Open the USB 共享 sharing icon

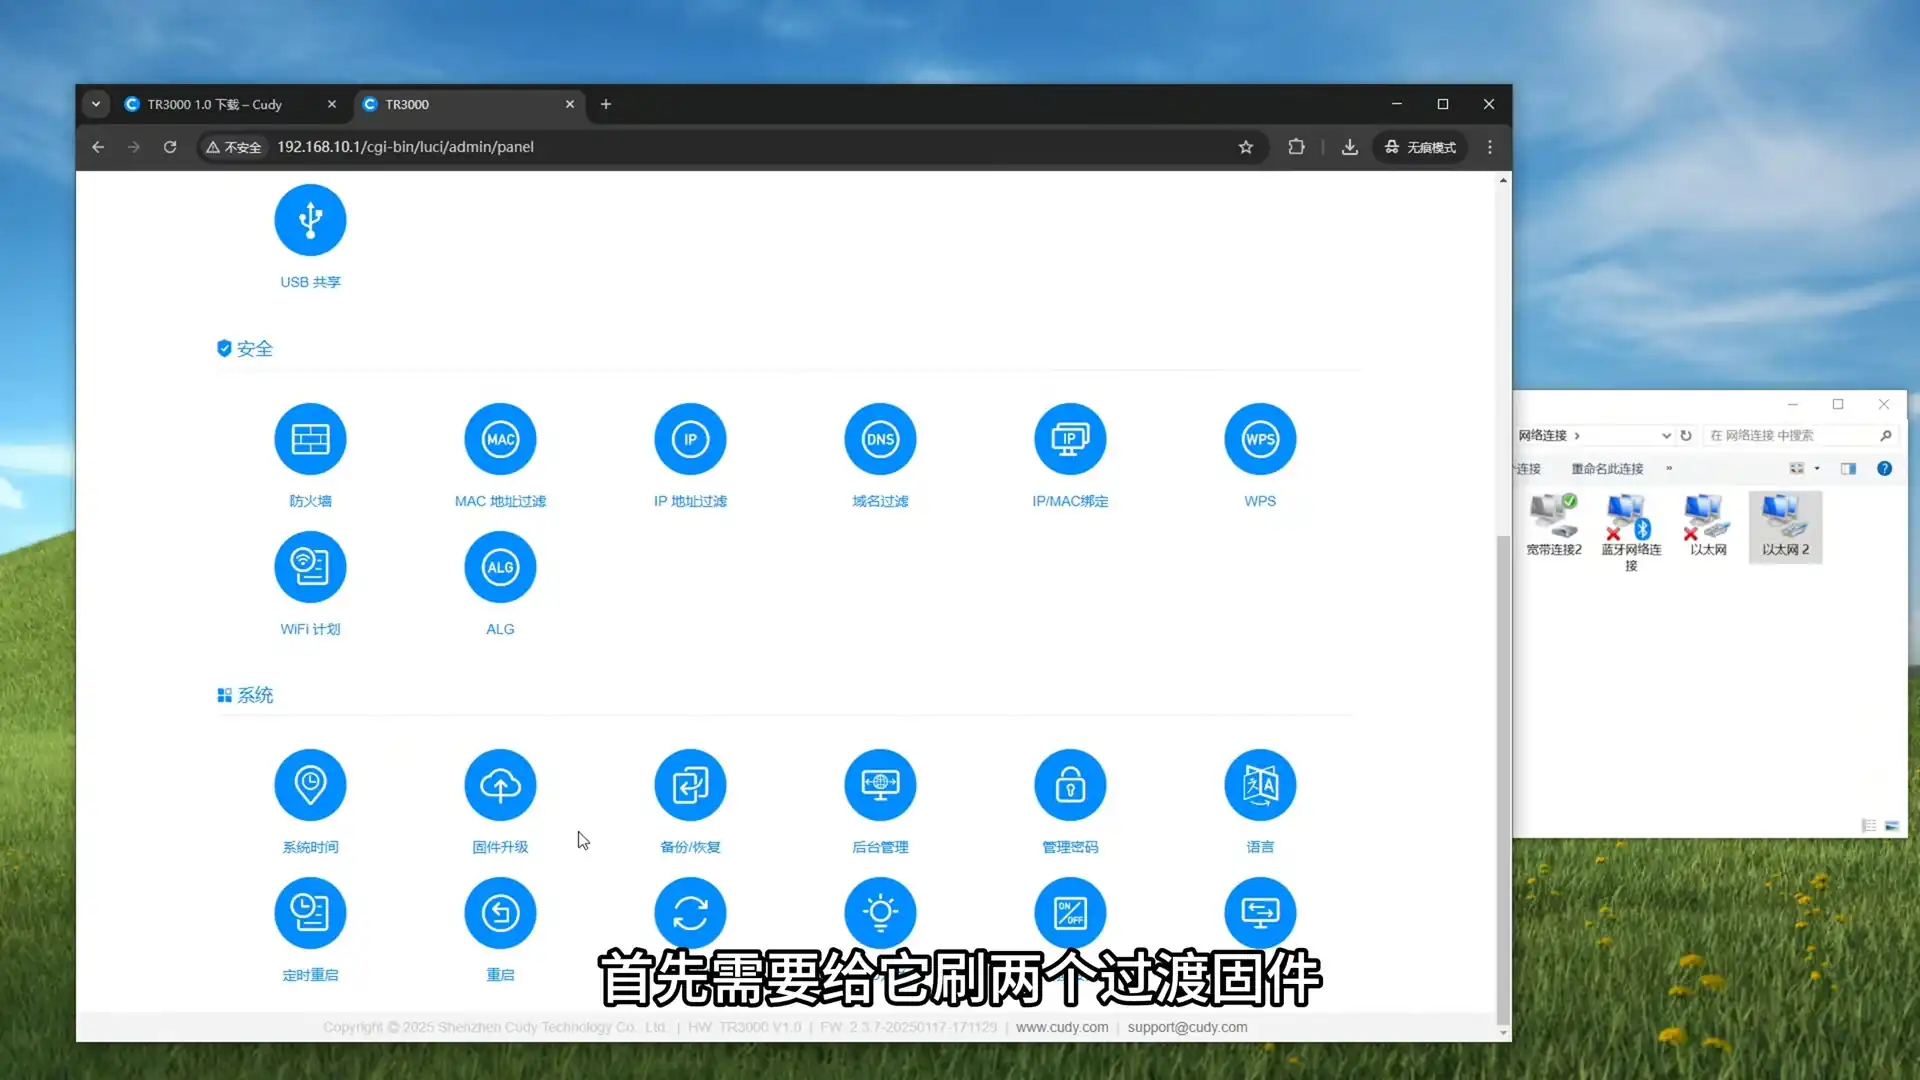310,220
